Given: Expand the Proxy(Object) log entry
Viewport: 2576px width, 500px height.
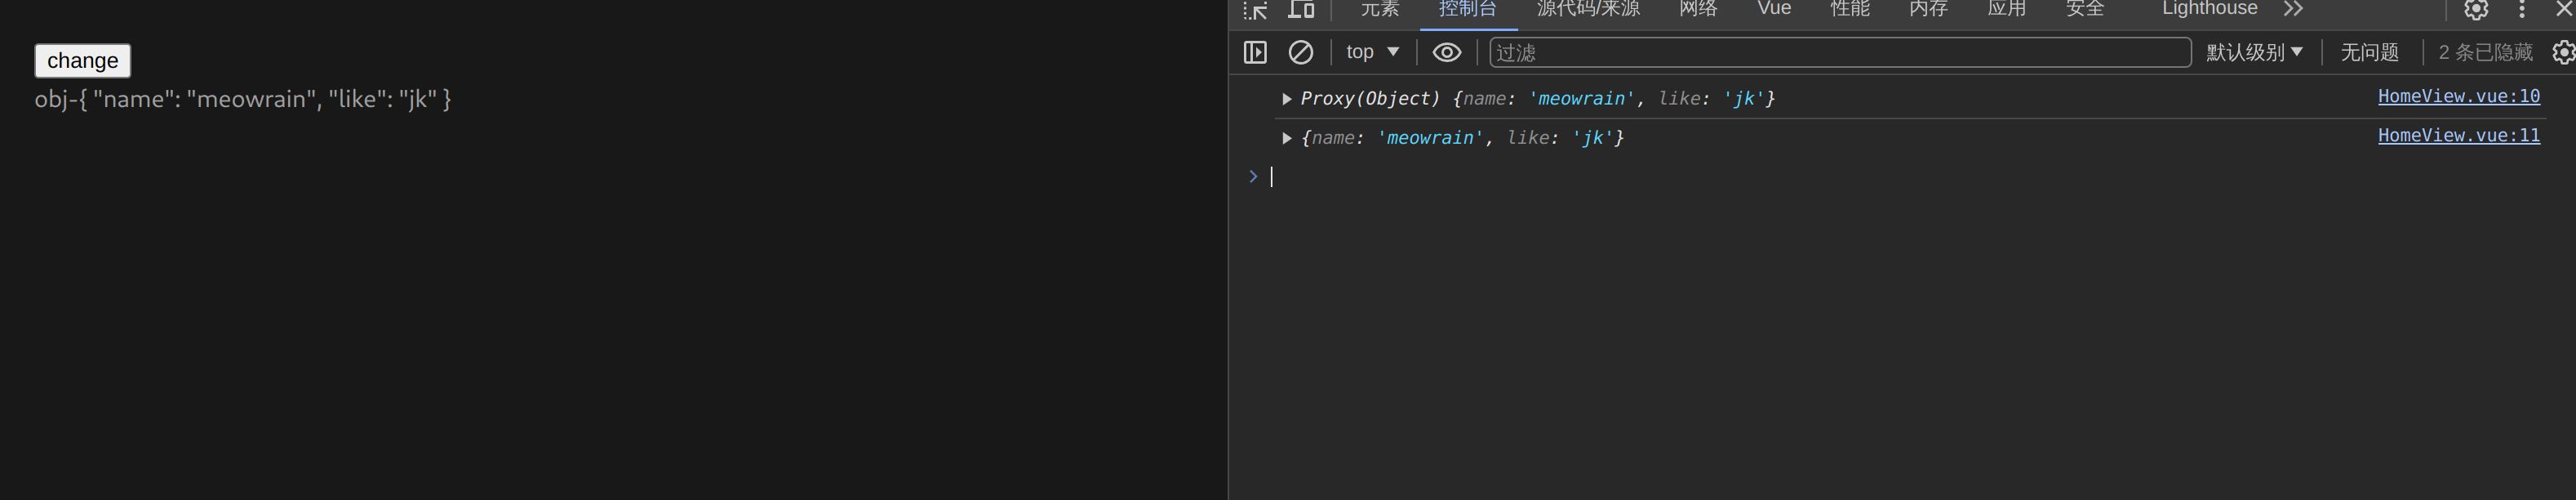Looking at the screenshot, I should point(1287,99).
